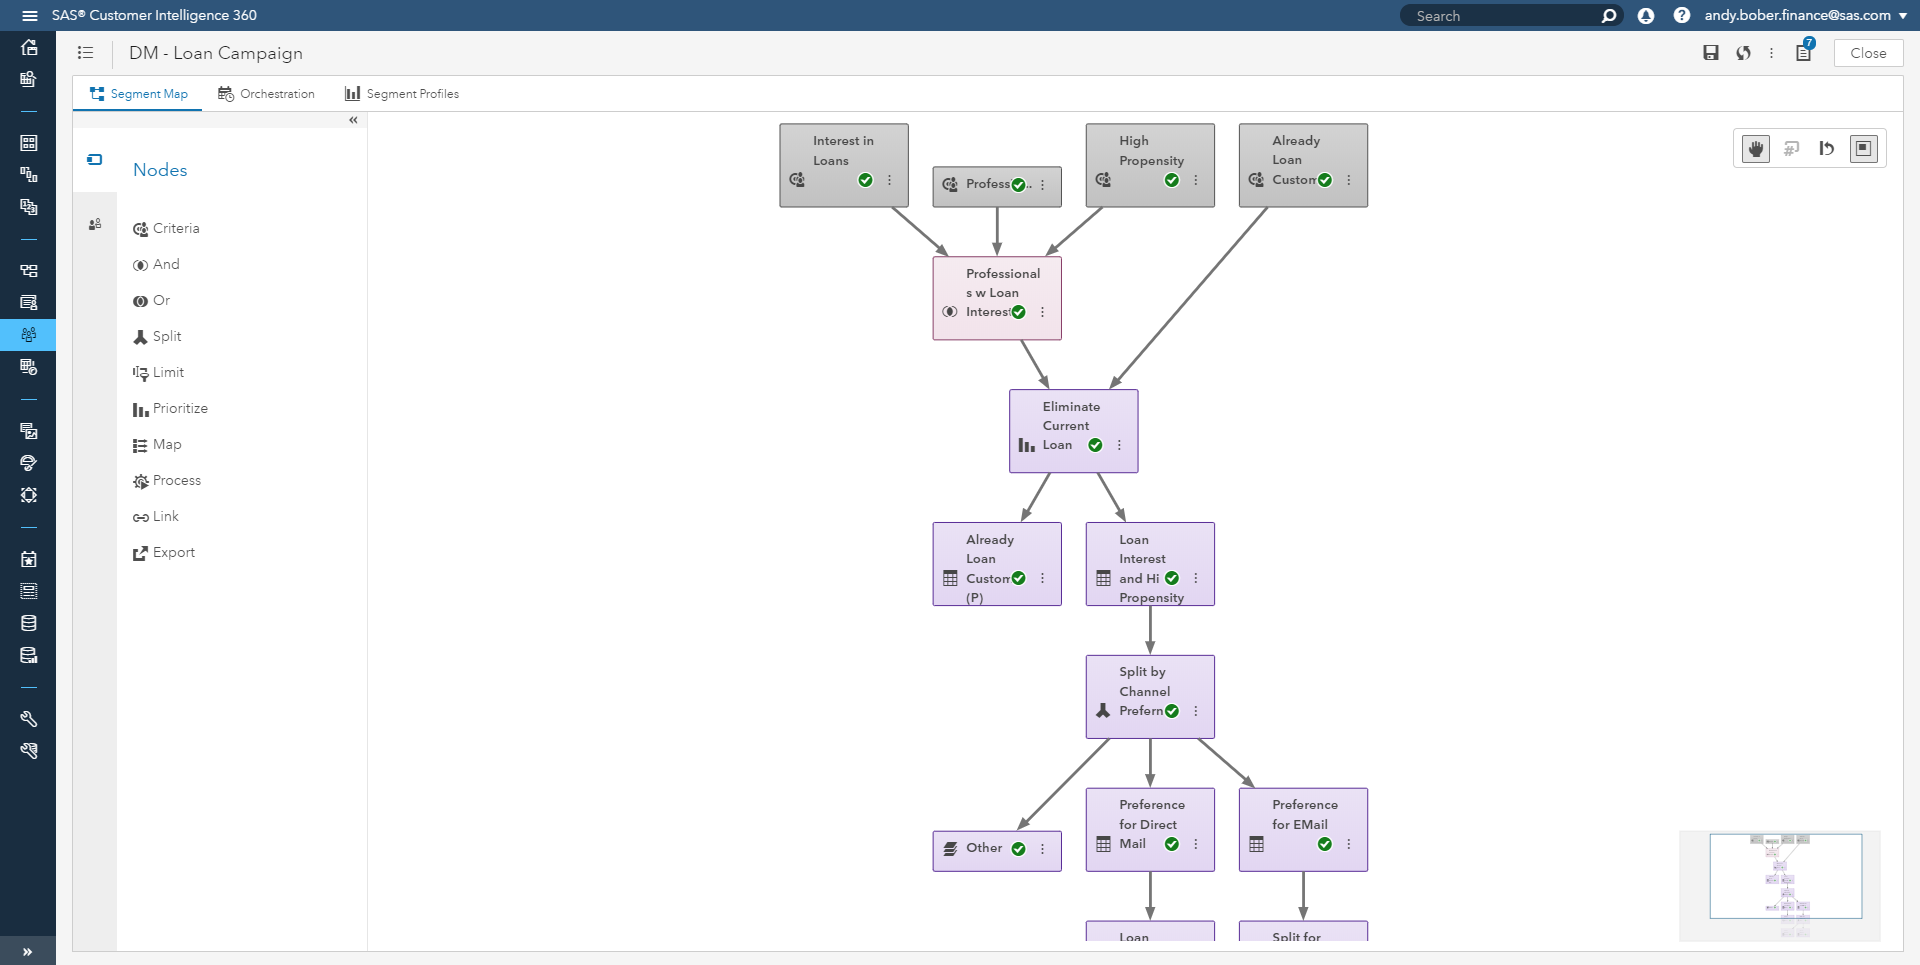The height and width of the screenshot is (965, 1920).
Task: Click the search magnifier in the top bar
Action: (x=1608, y=15)
